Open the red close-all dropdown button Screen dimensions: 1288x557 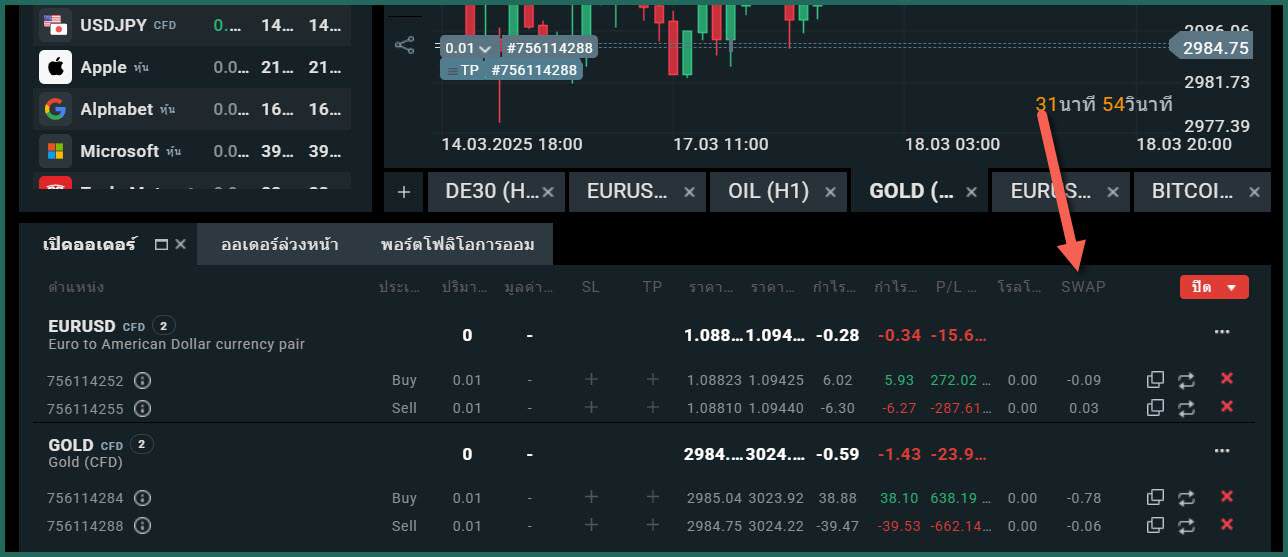[x=1214, y=287]
